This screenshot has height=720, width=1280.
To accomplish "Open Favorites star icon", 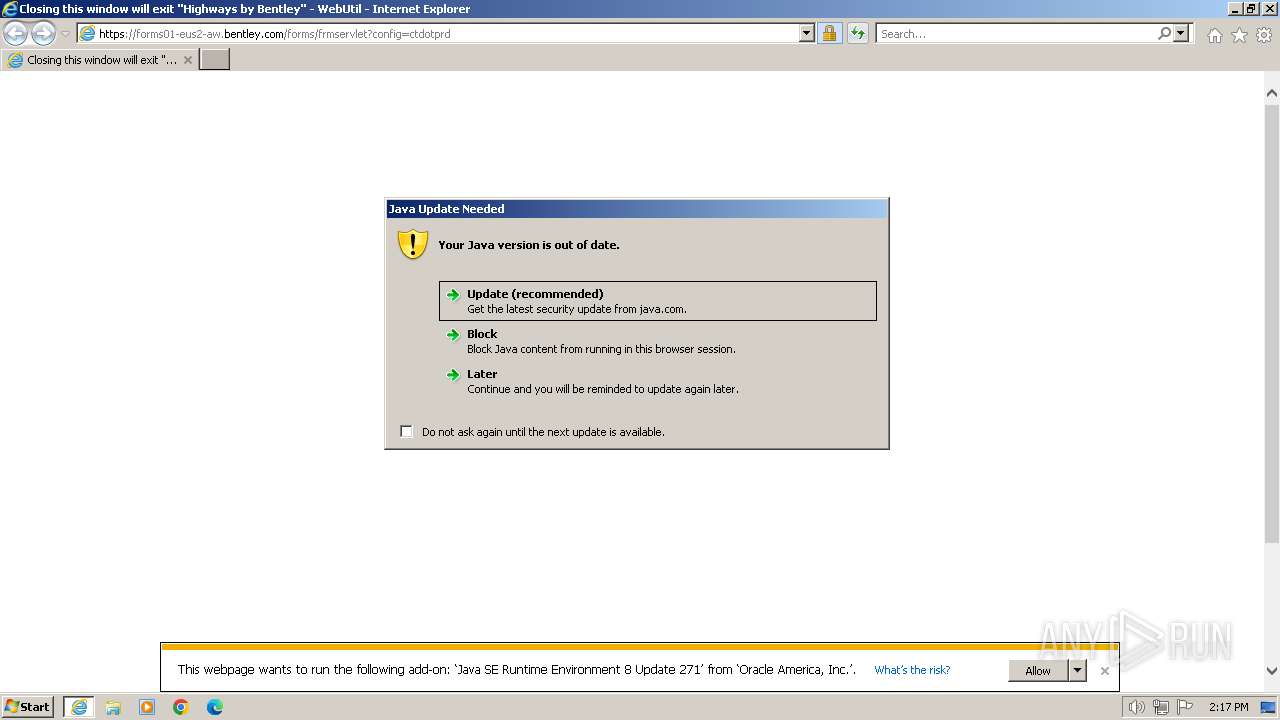I will tap(1239, 35).
